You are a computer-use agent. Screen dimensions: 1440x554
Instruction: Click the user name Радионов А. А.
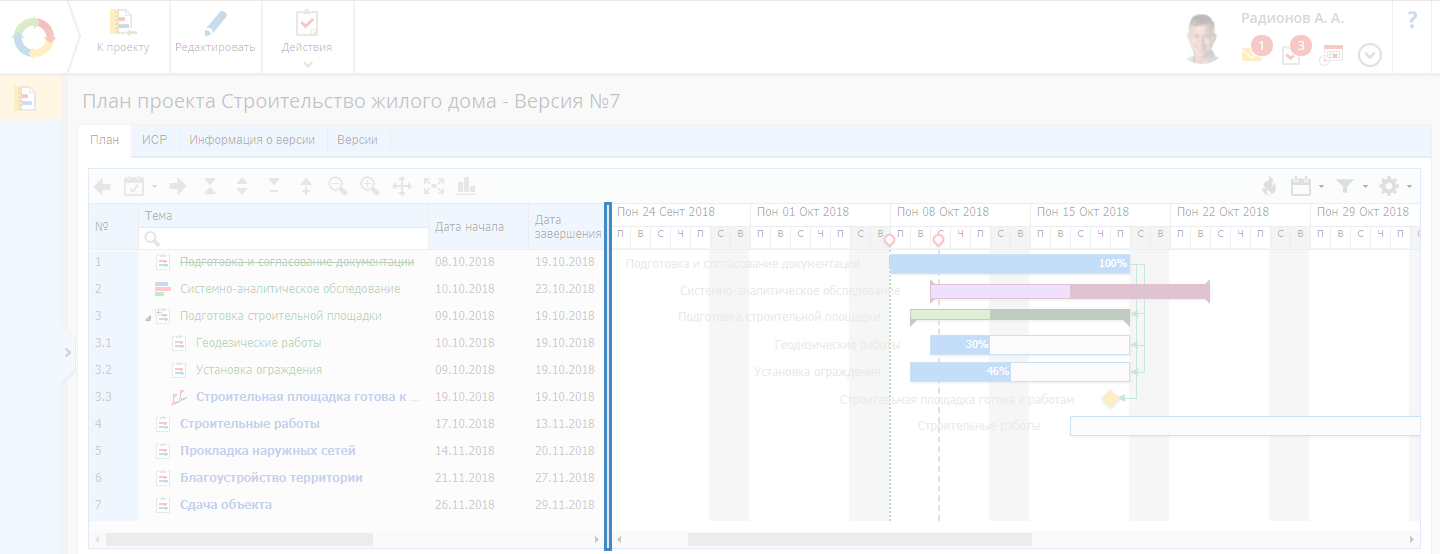tap(1292, 19)
